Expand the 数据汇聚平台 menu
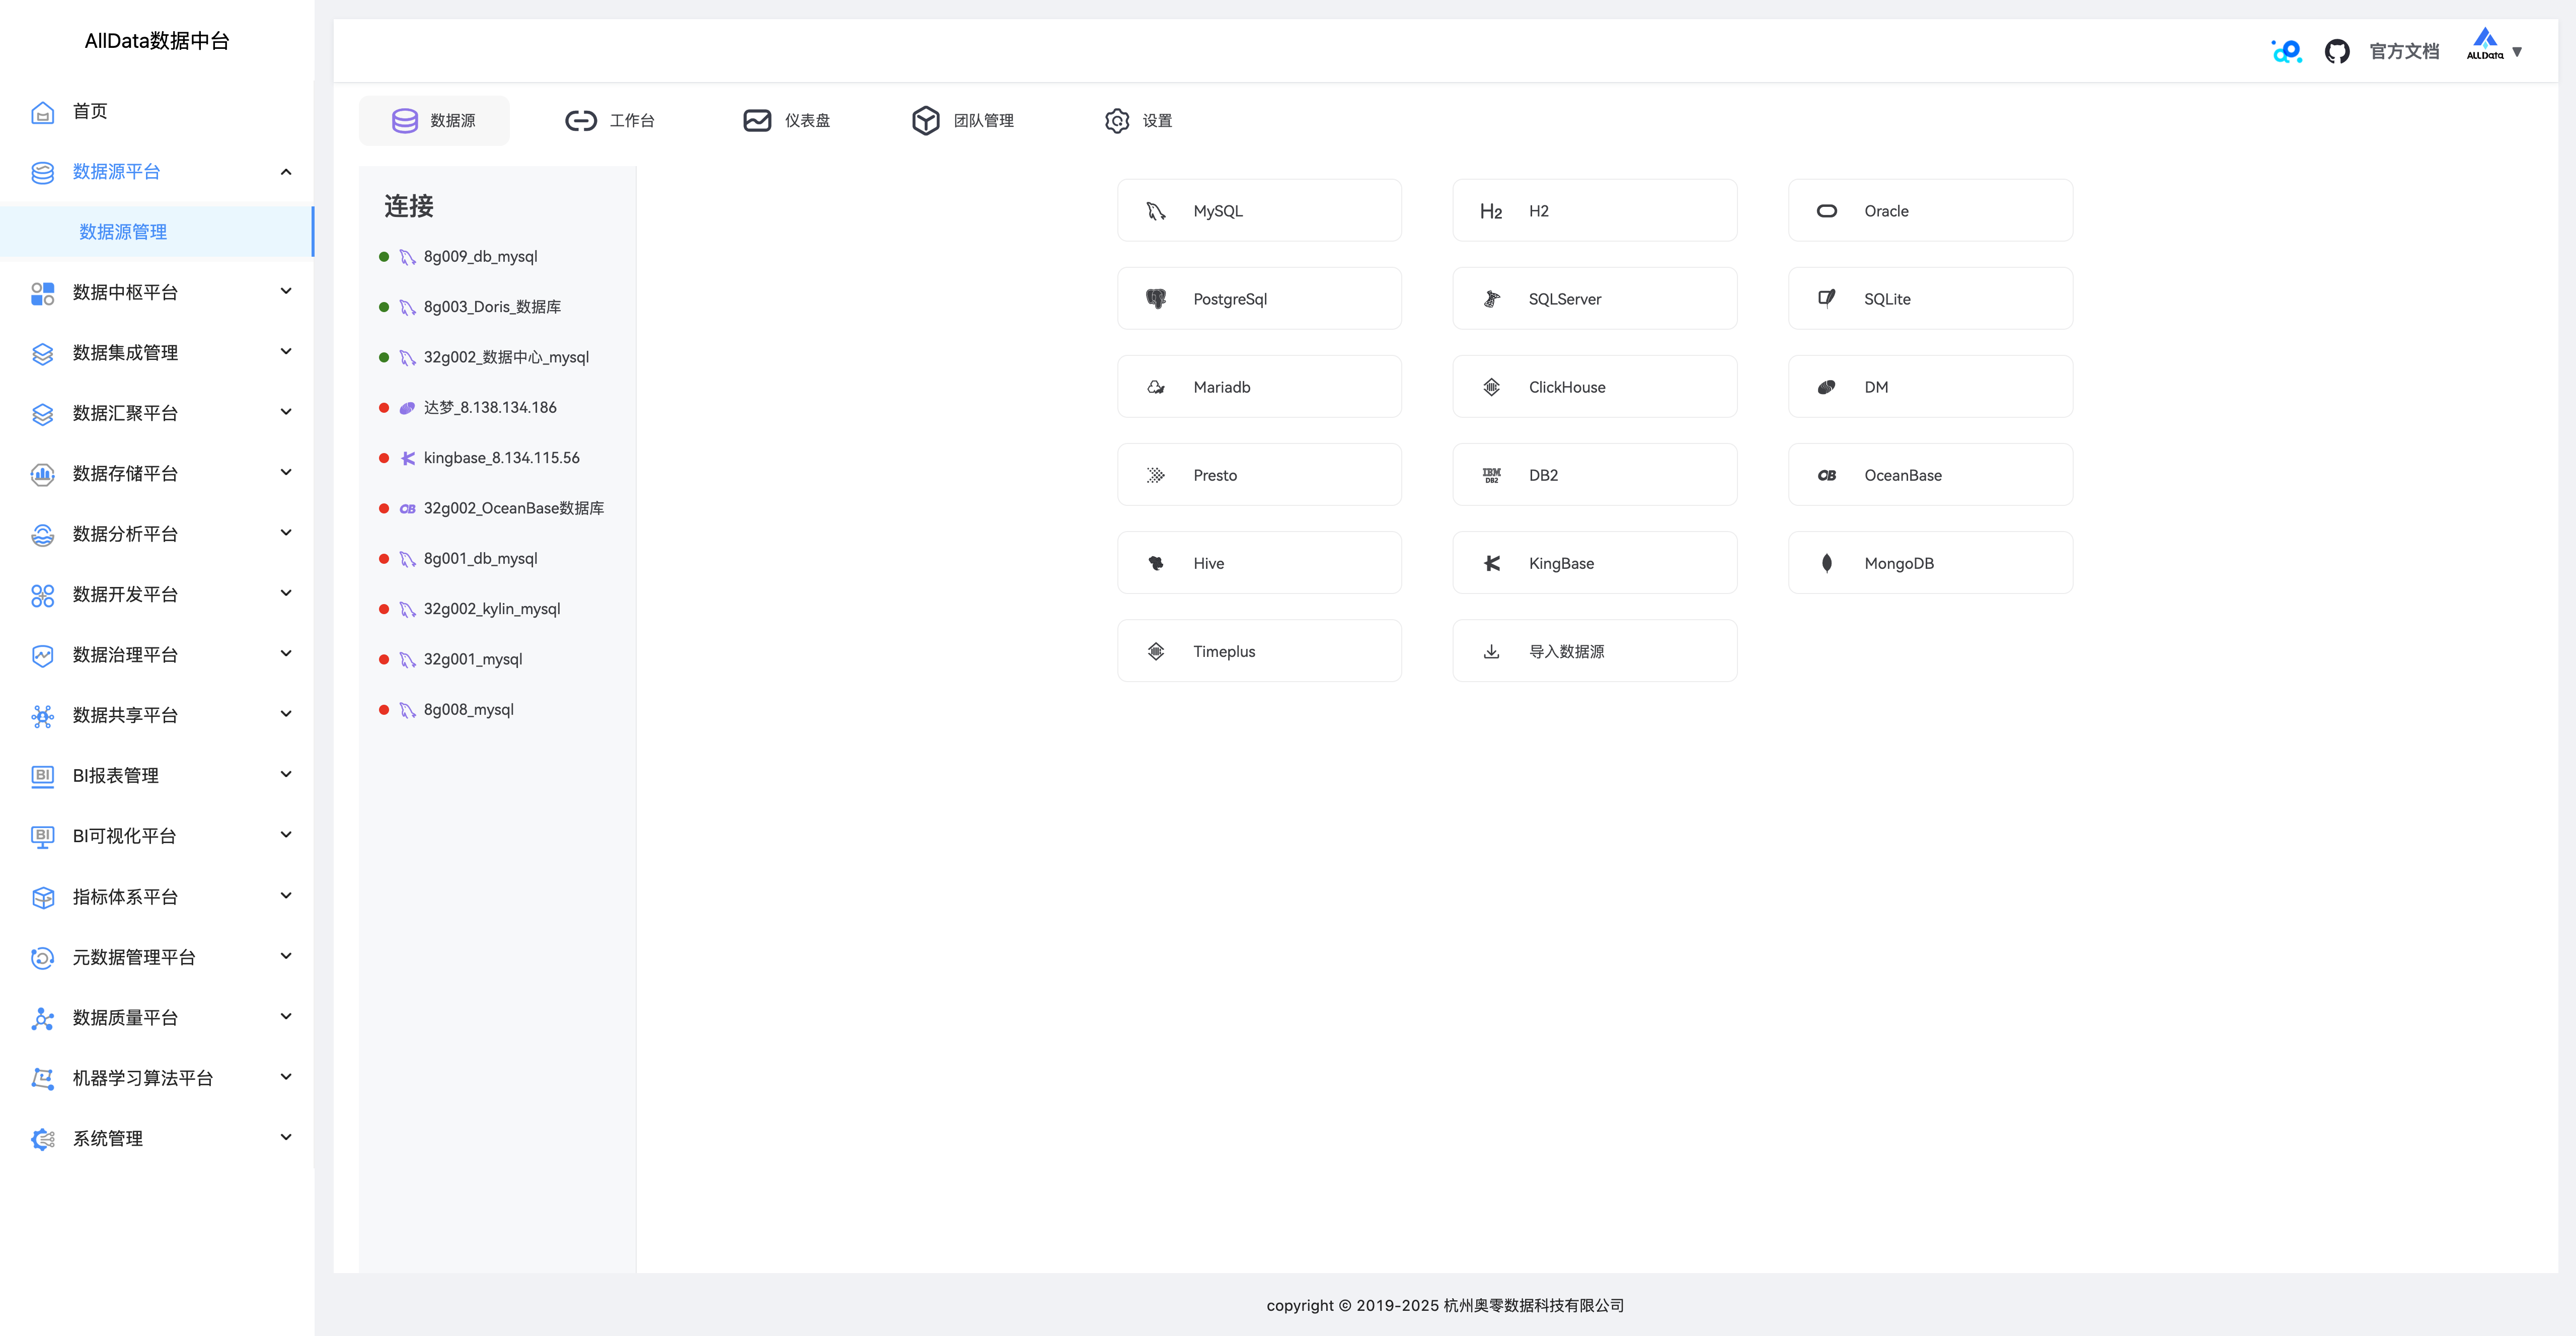 (157, 413)
